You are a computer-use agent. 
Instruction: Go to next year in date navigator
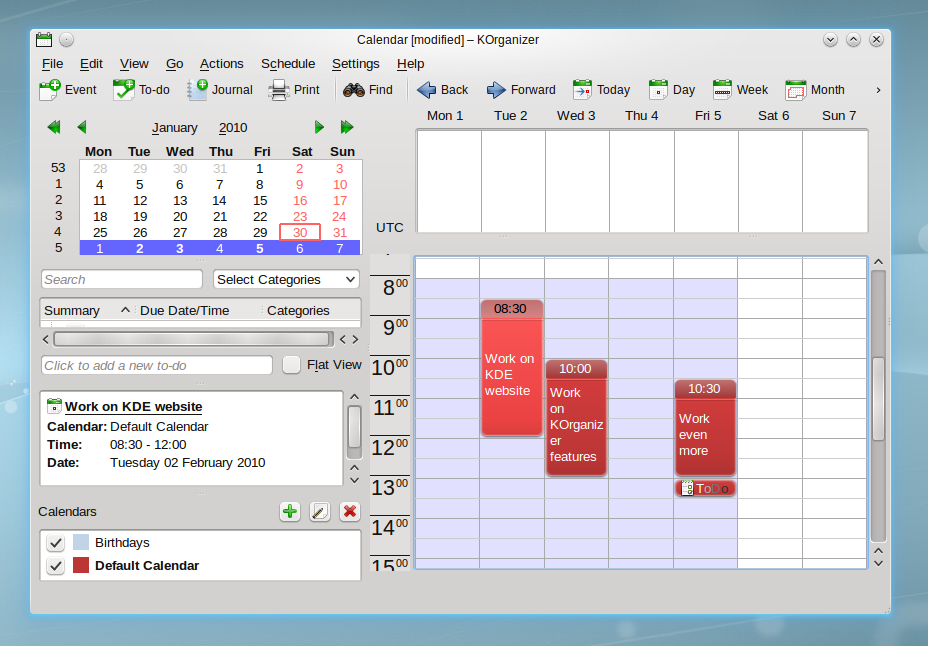point(347,127)
